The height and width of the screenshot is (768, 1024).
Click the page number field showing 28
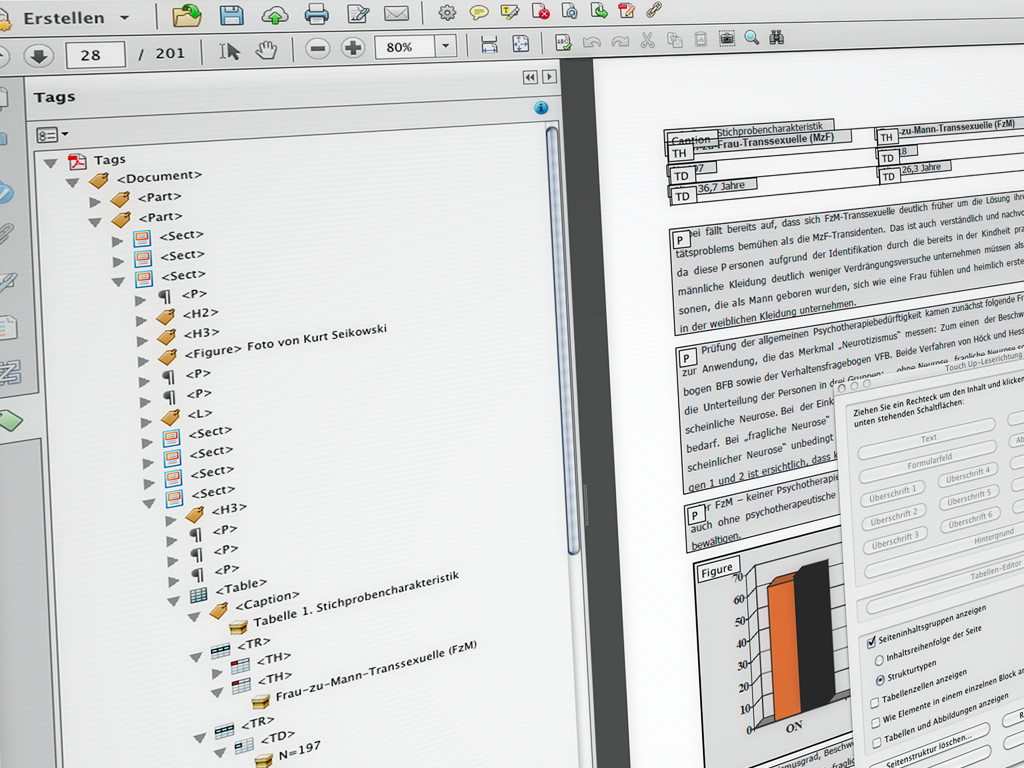(95, 55)
